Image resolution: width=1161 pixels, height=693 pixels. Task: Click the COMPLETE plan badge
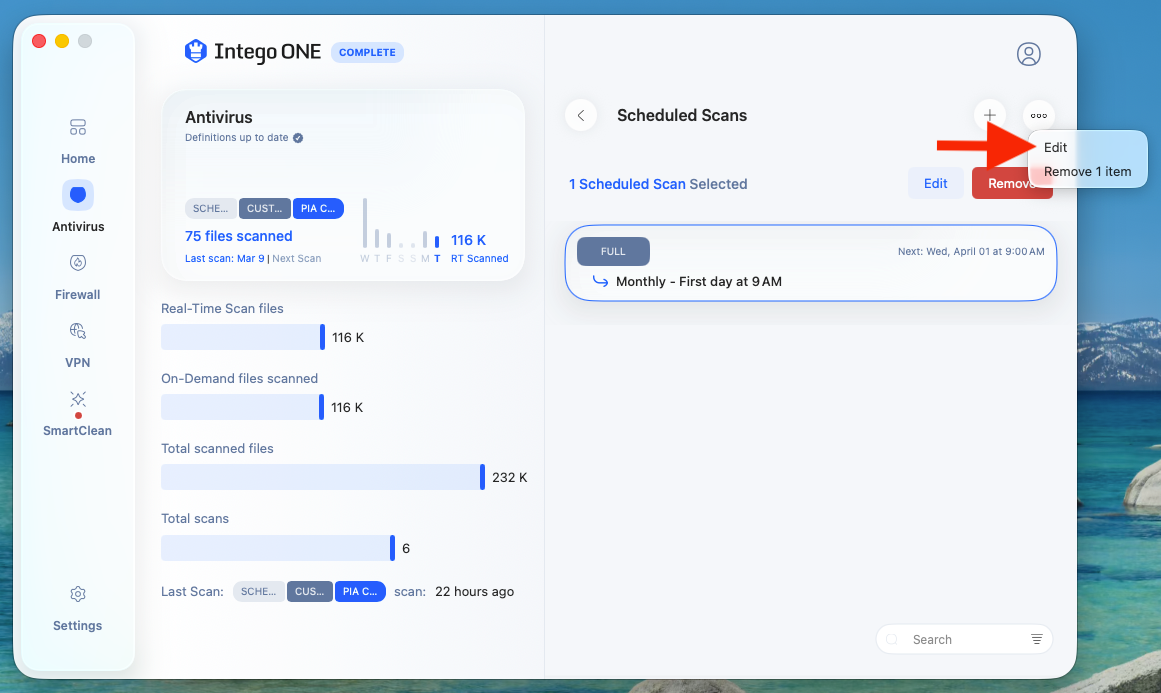pos(367,53)
